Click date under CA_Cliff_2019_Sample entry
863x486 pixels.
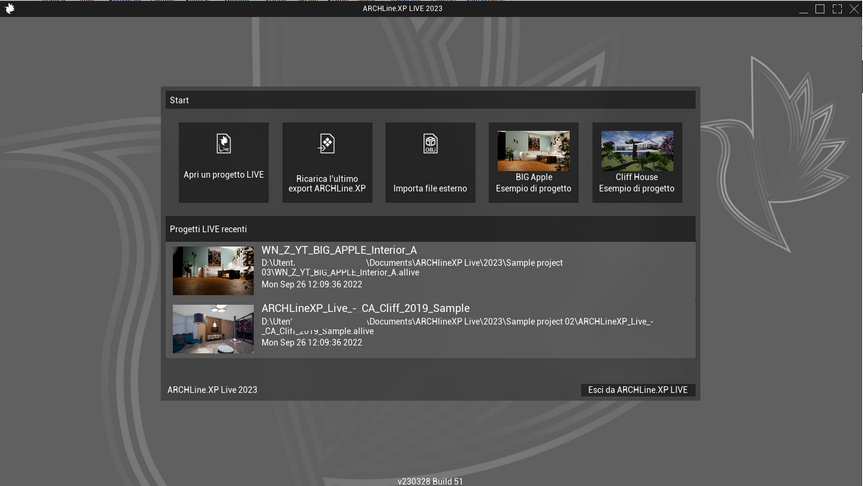click(x=312, y=342)
